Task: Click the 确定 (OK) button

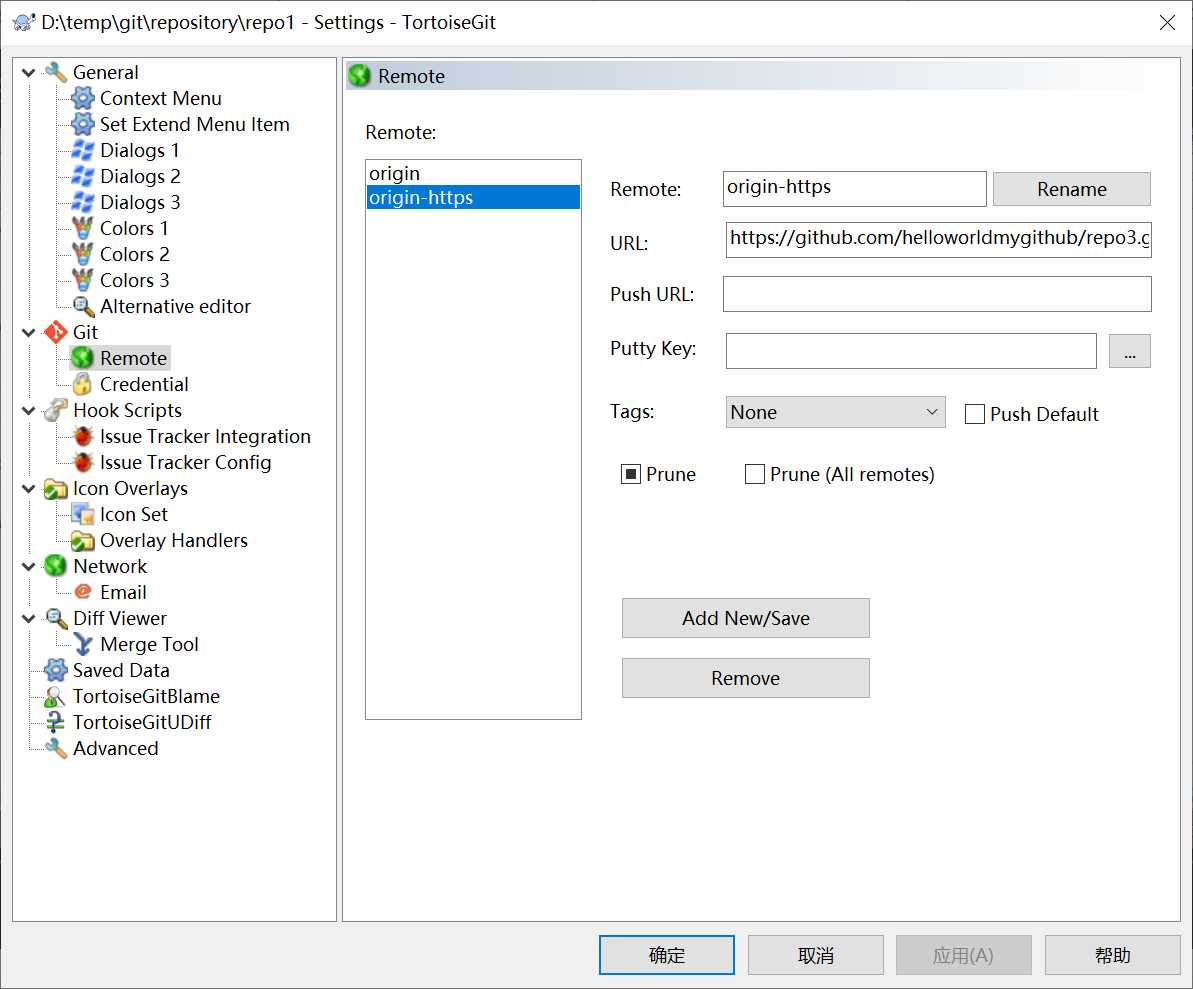Action: click(666, 955)
